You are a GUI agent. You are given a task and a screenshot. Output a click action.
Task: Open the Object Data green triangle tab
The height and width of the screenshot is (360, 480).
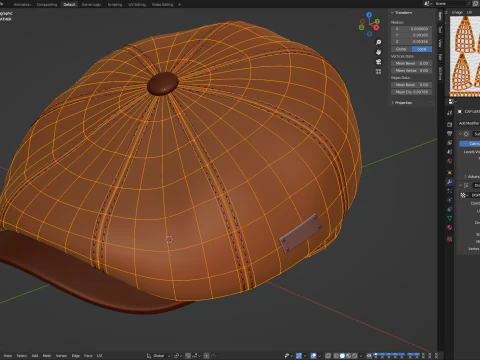click(x=450, y=218)
